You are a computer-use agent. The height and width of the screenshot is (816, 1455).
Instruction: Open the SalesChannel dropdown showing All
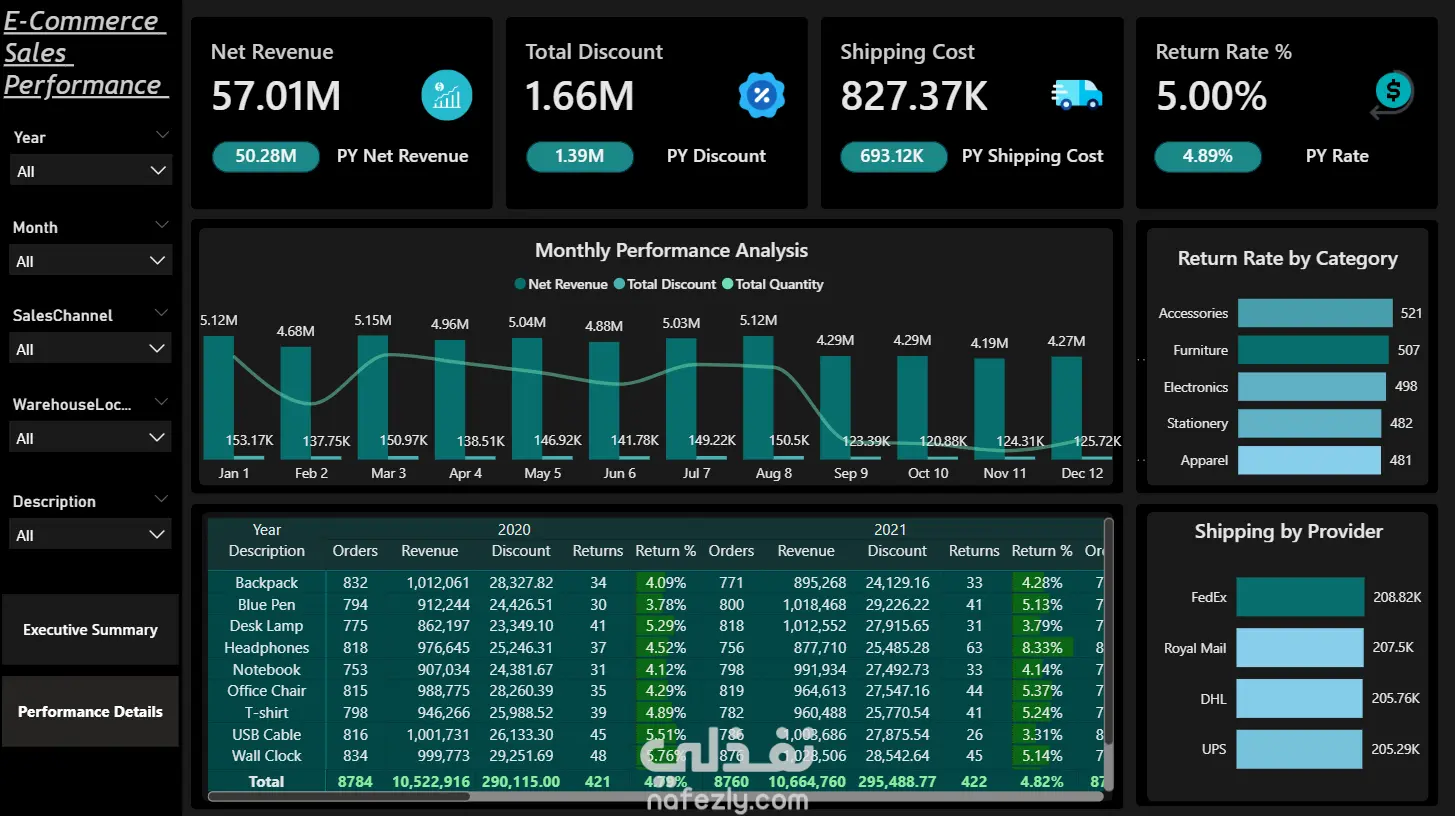pyautogui.click(x=91, y=349)
